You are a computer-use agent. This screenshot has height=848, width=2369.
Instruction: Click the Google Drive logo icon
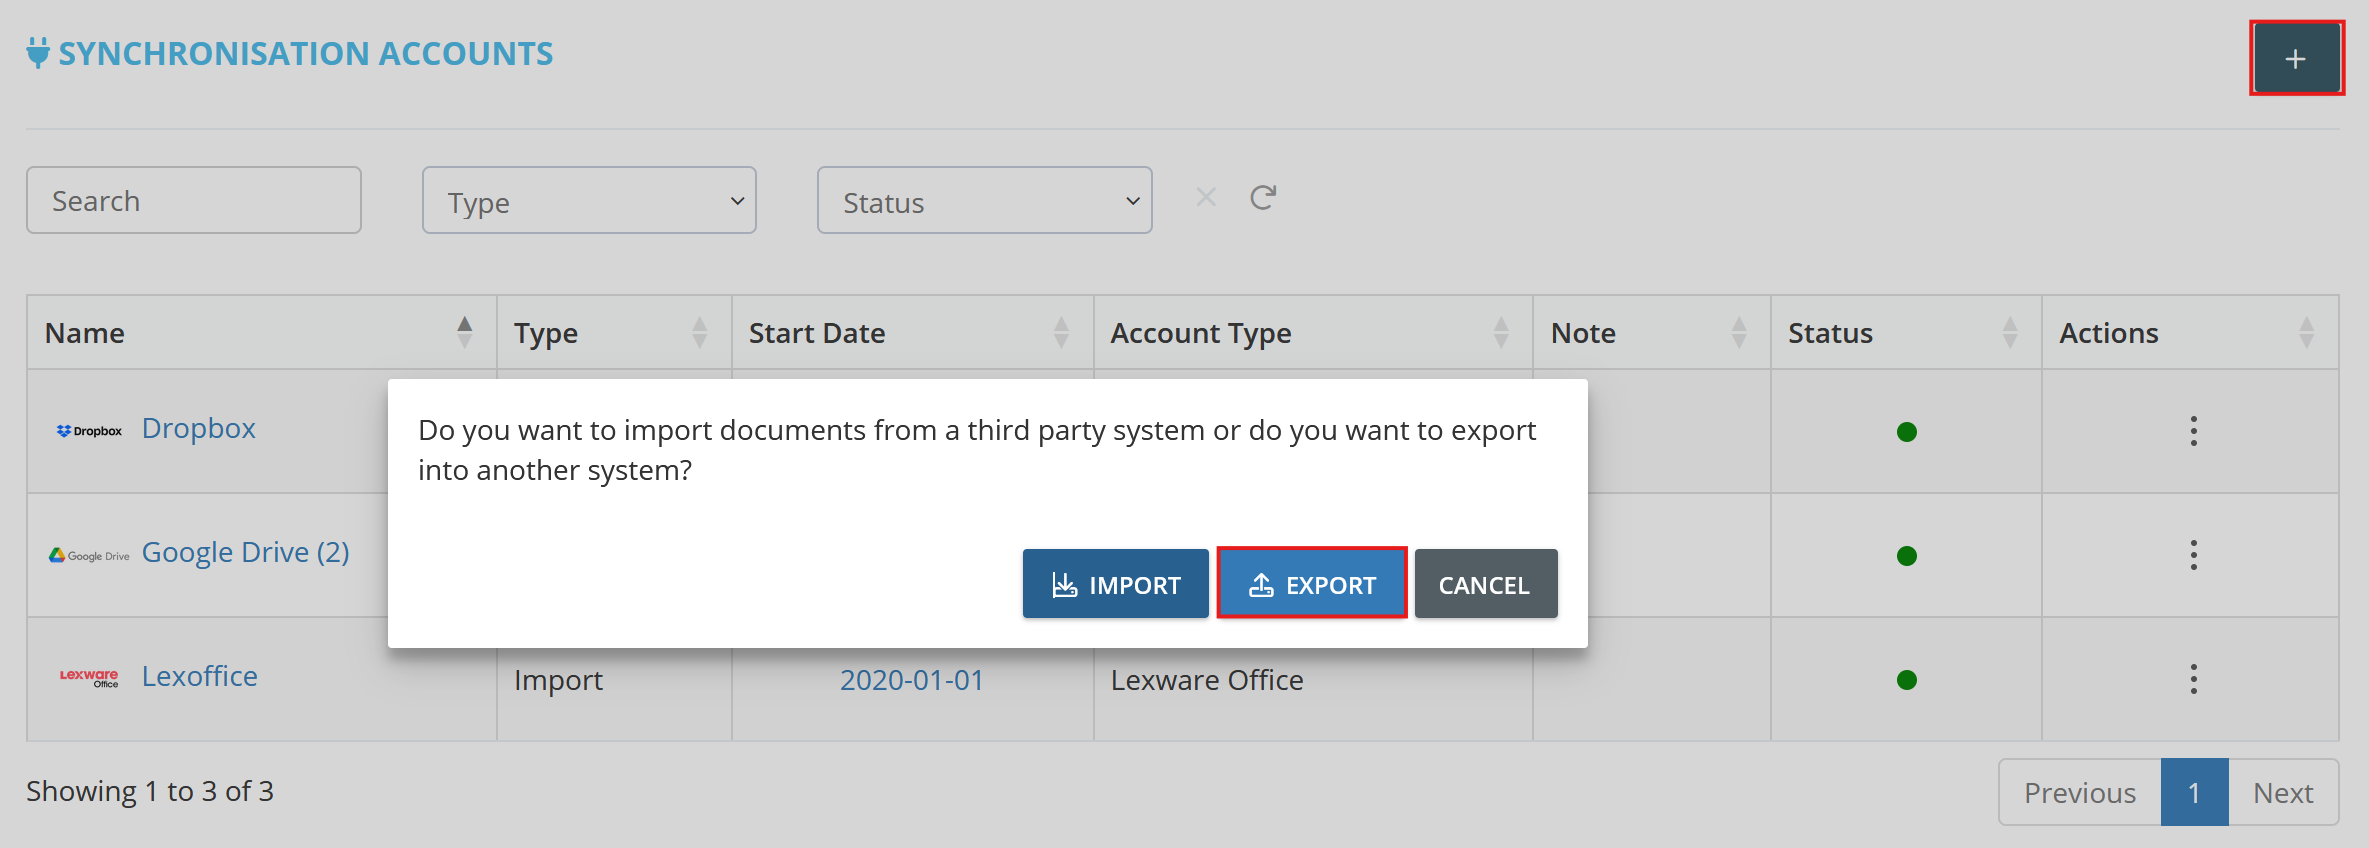click(x=89, y=555)
